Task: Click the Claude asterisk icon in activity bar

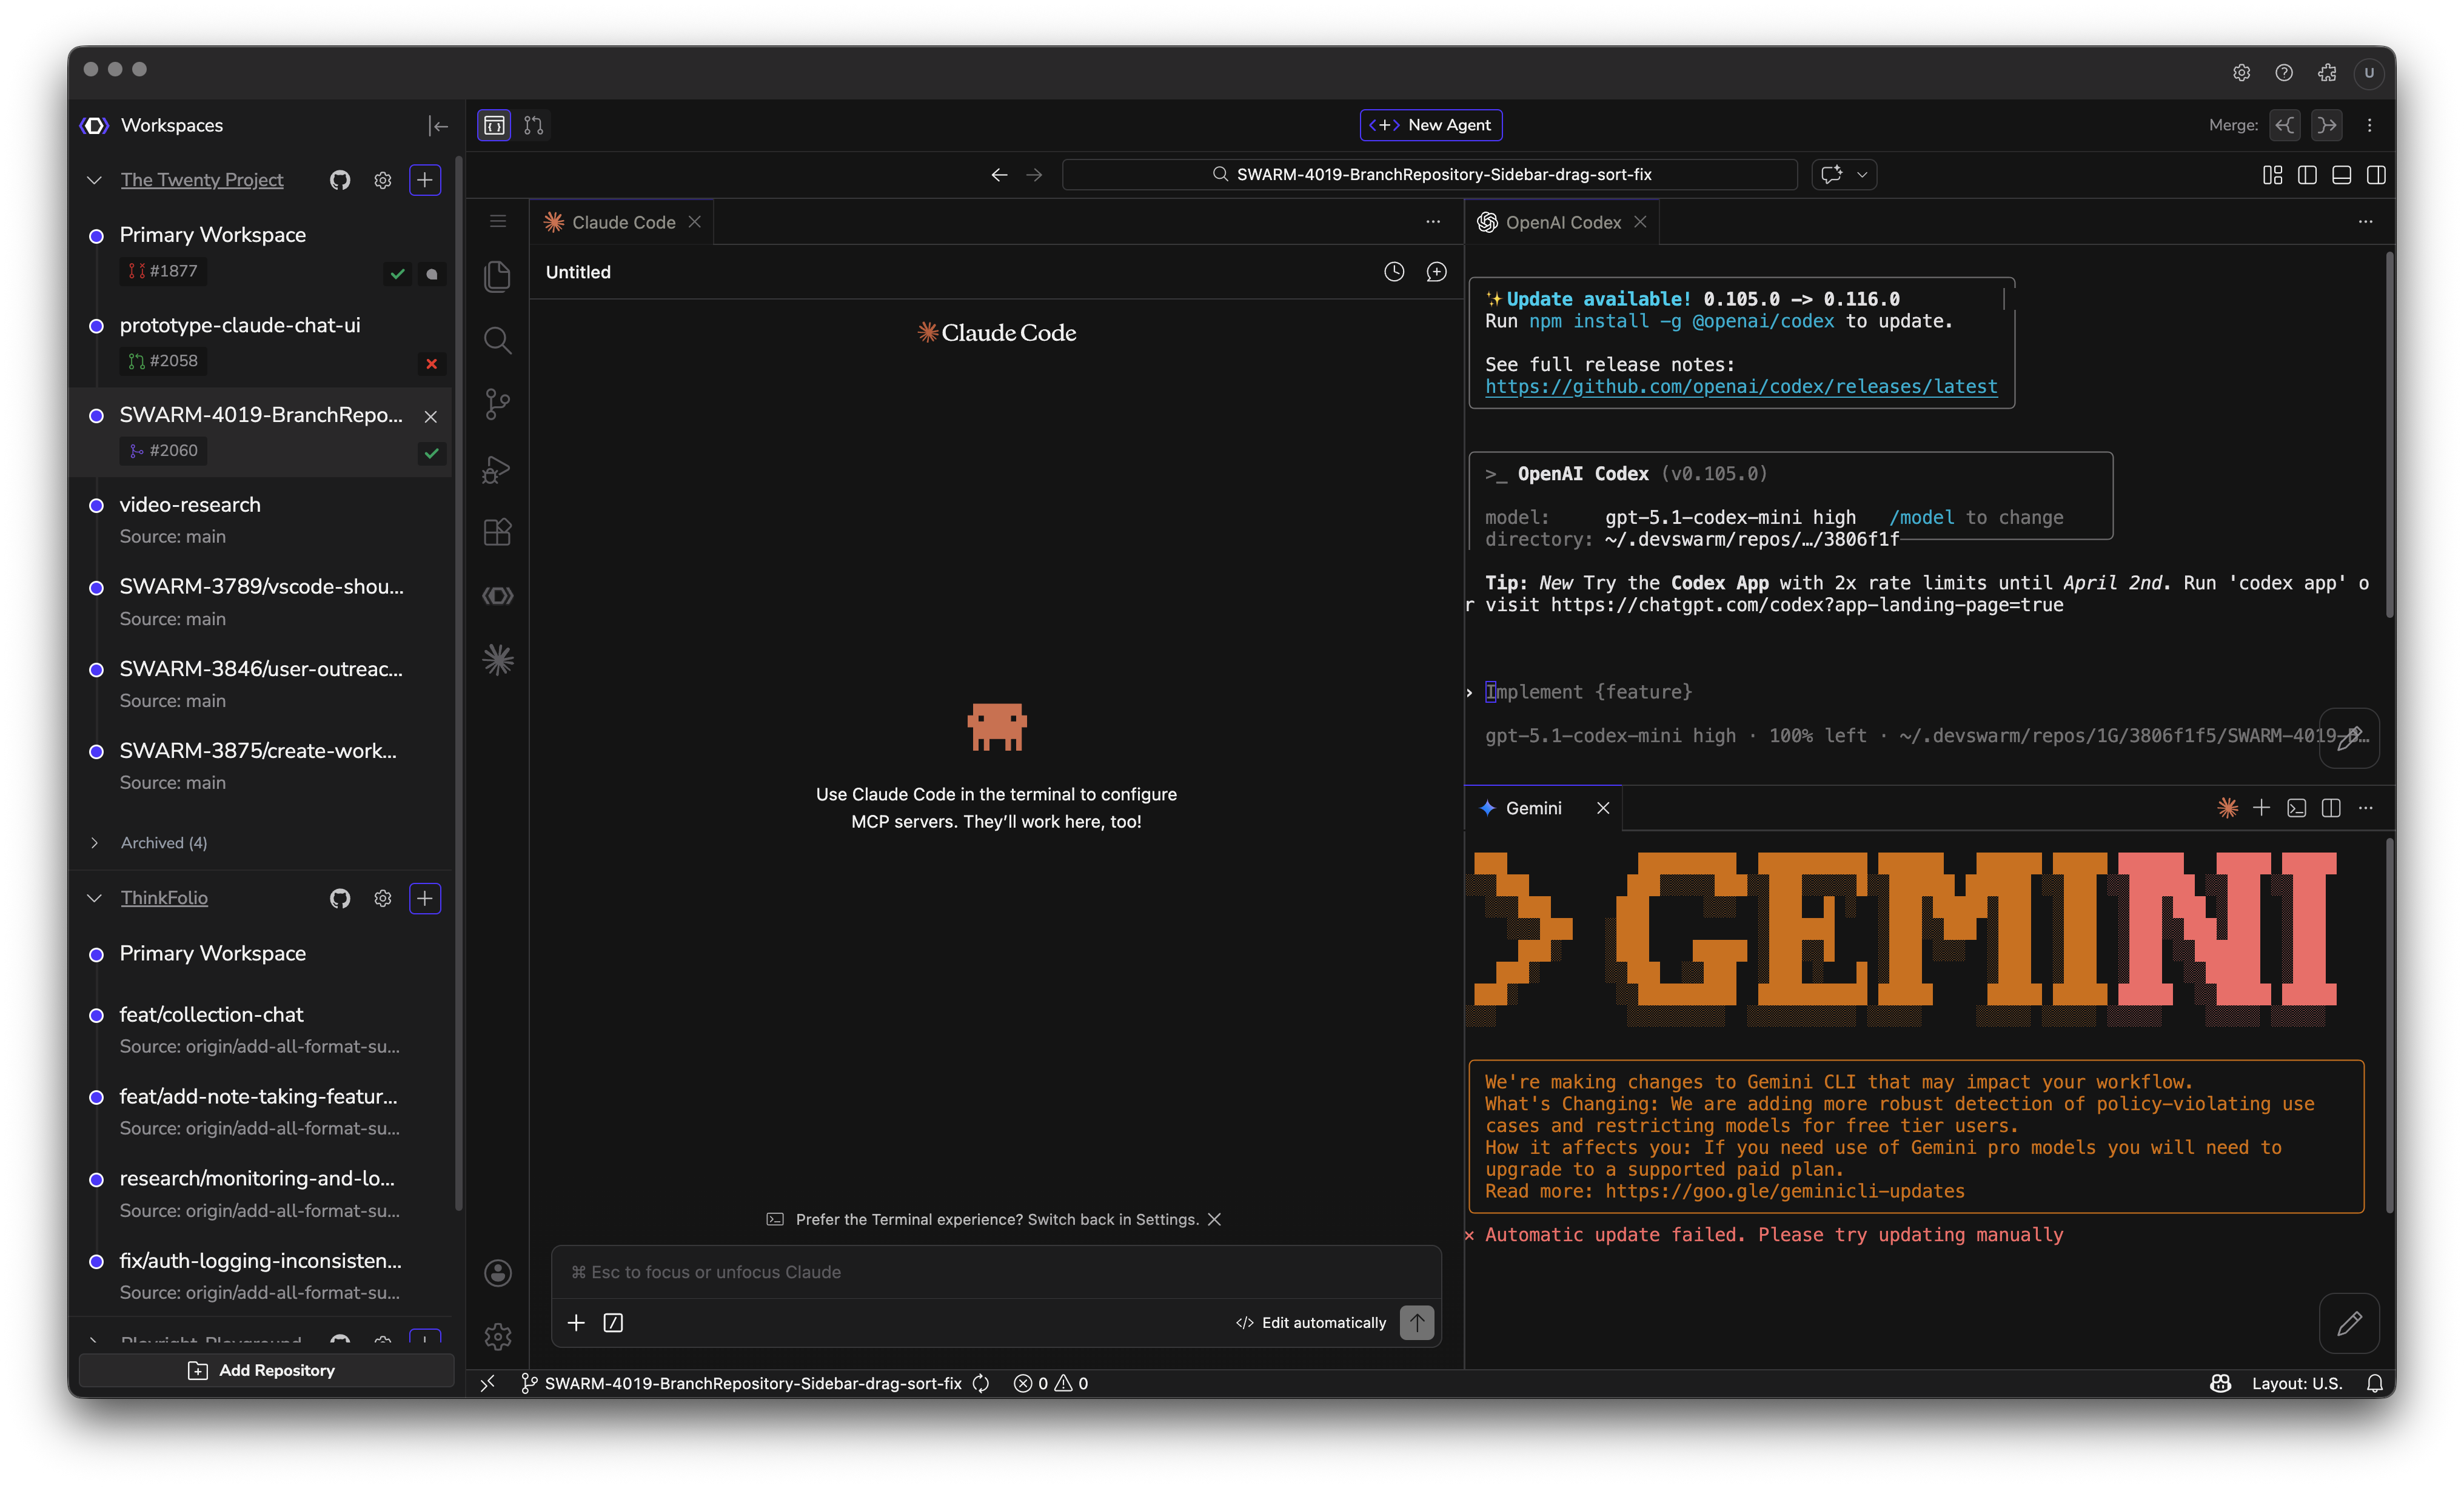Action: point(497,660)
